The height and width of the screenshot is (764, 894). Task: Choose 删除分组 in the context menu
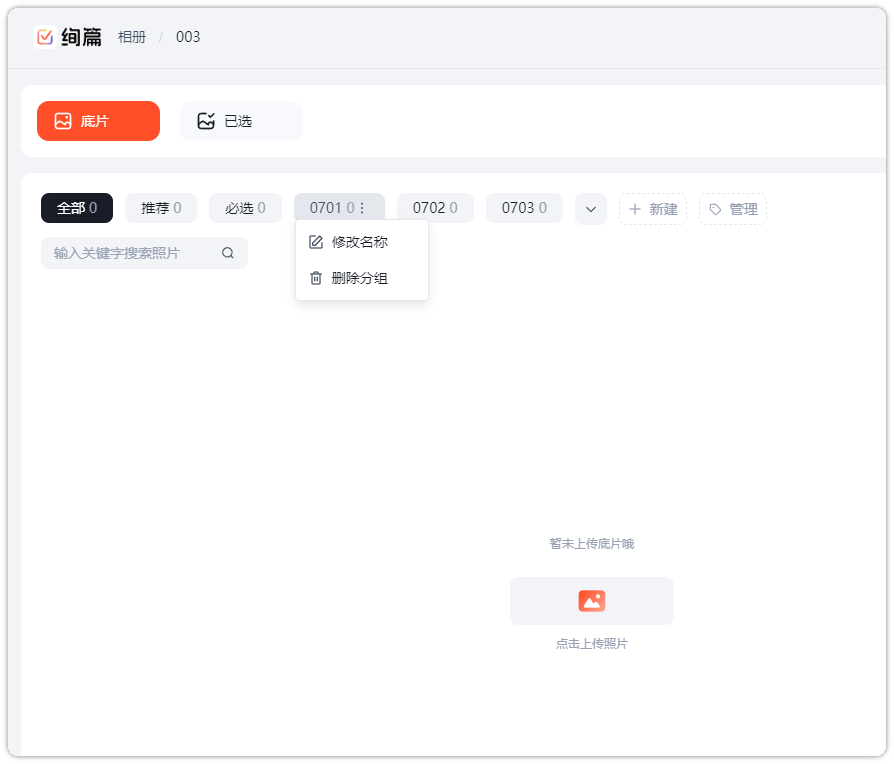tap(360, 278)
